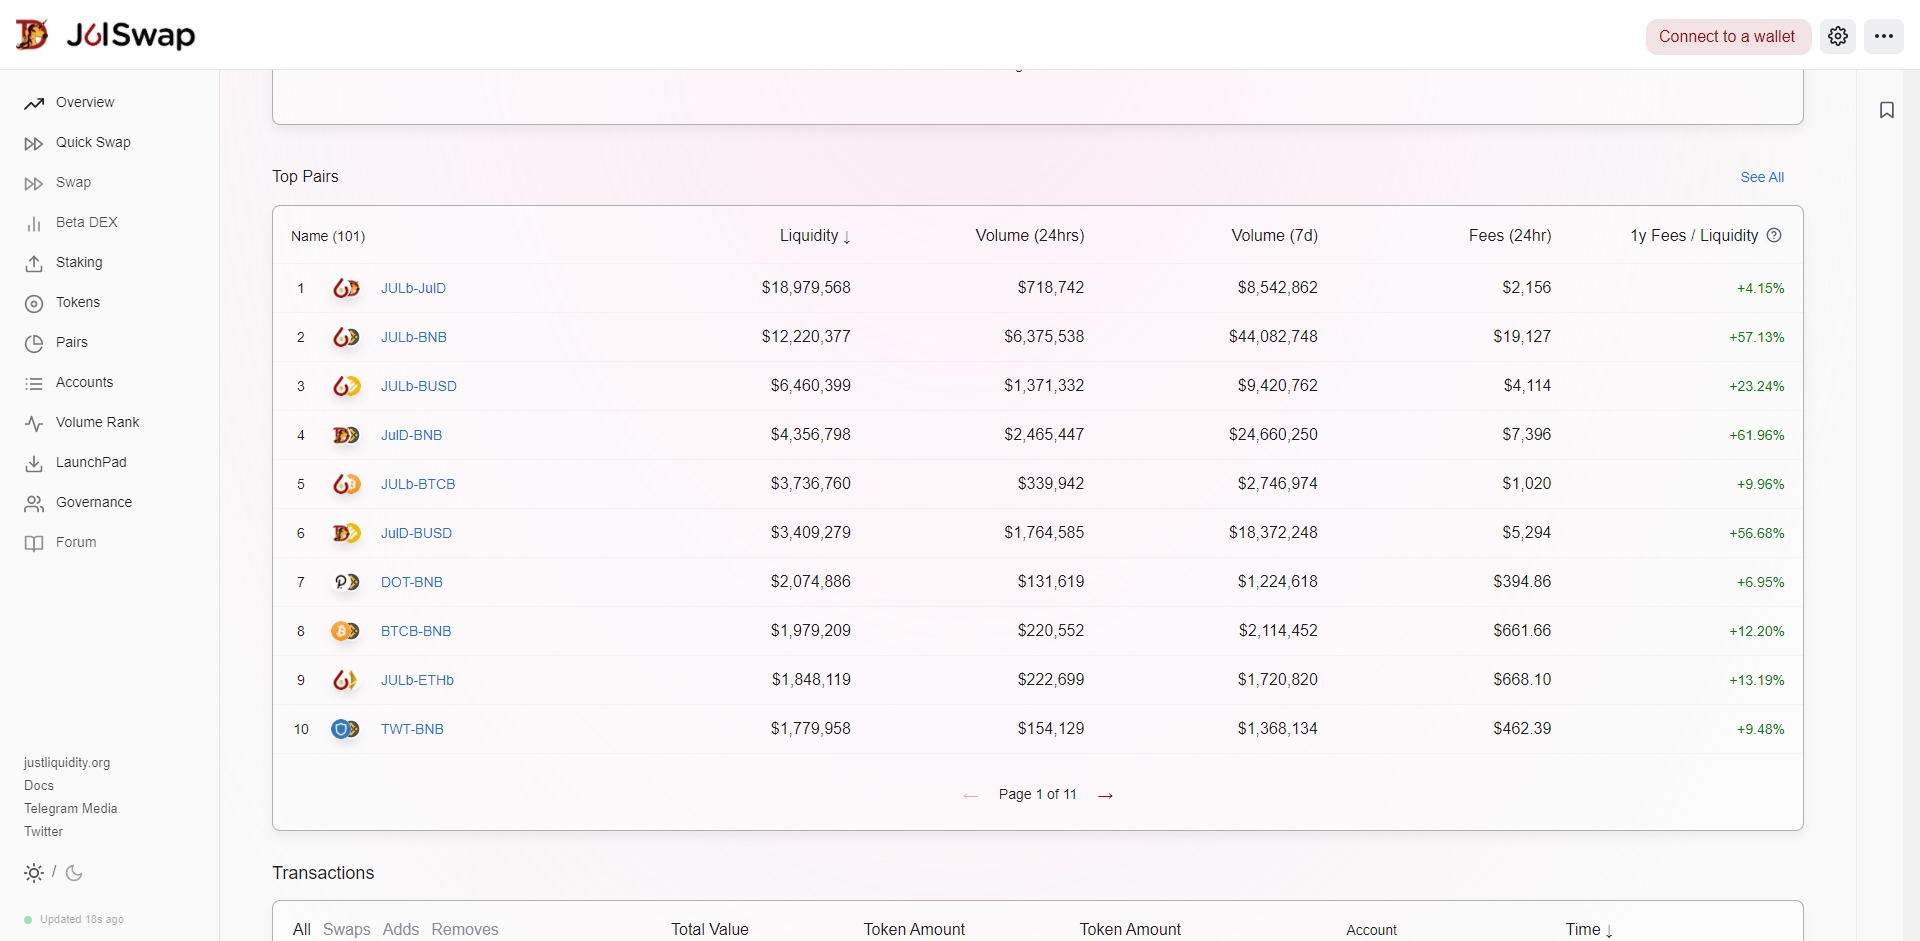Click the Quick Swap arrows icon
Image resolution: width=1920 pixels, height=941 pixels.
pyautogui.click(x=34, y=143)
